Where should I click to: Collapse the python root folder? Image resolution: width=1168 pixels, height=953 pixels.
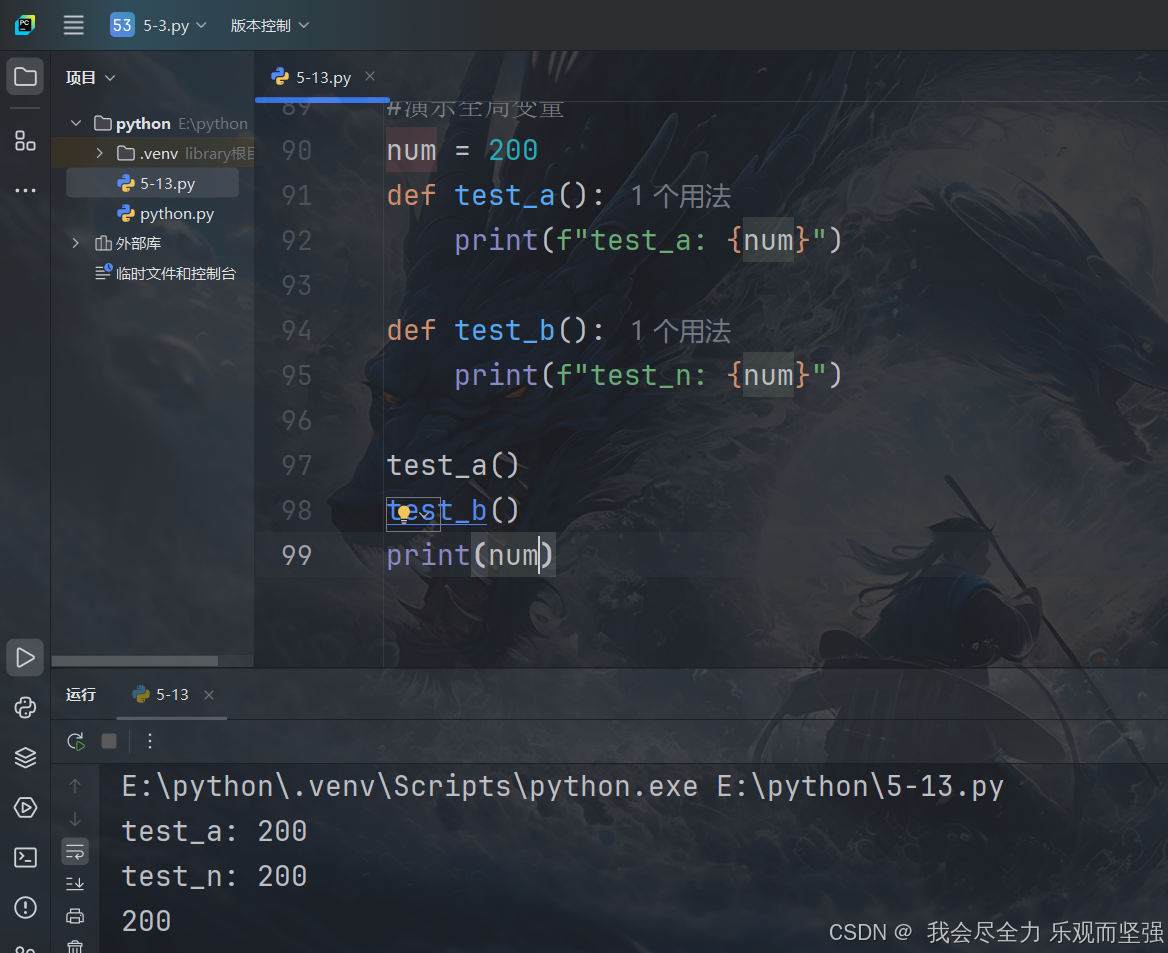pos(76,123)
